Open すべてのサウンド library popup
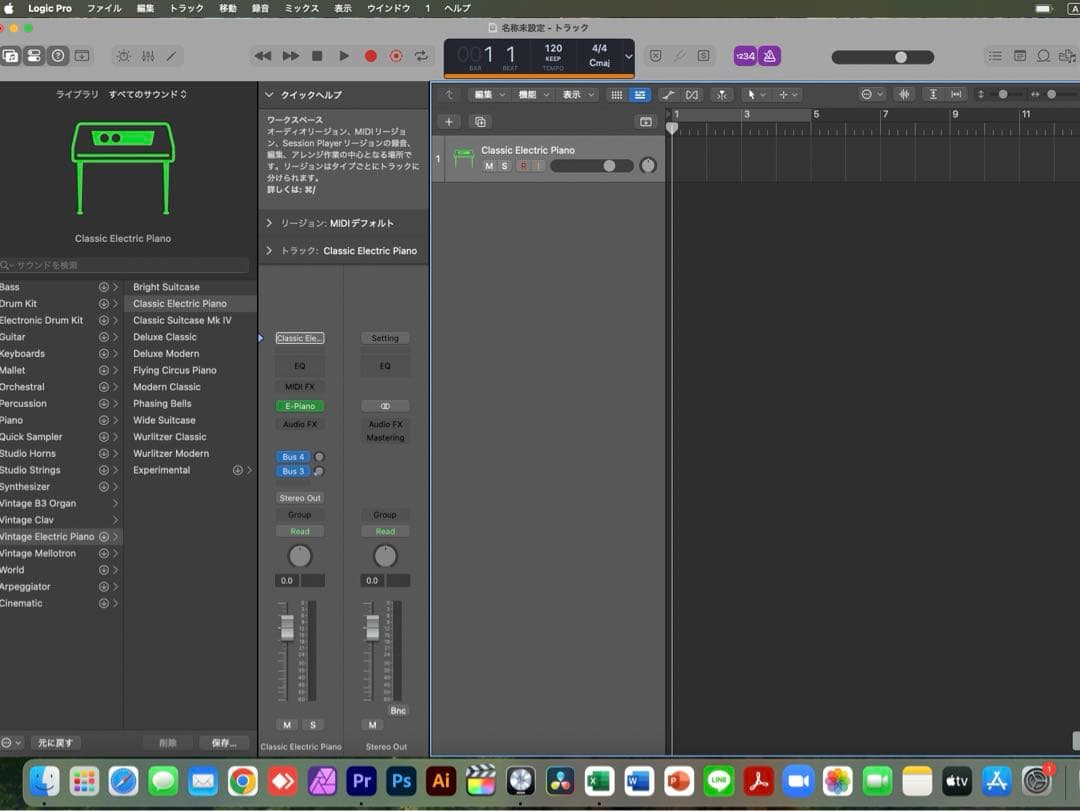 click(147, 94)
